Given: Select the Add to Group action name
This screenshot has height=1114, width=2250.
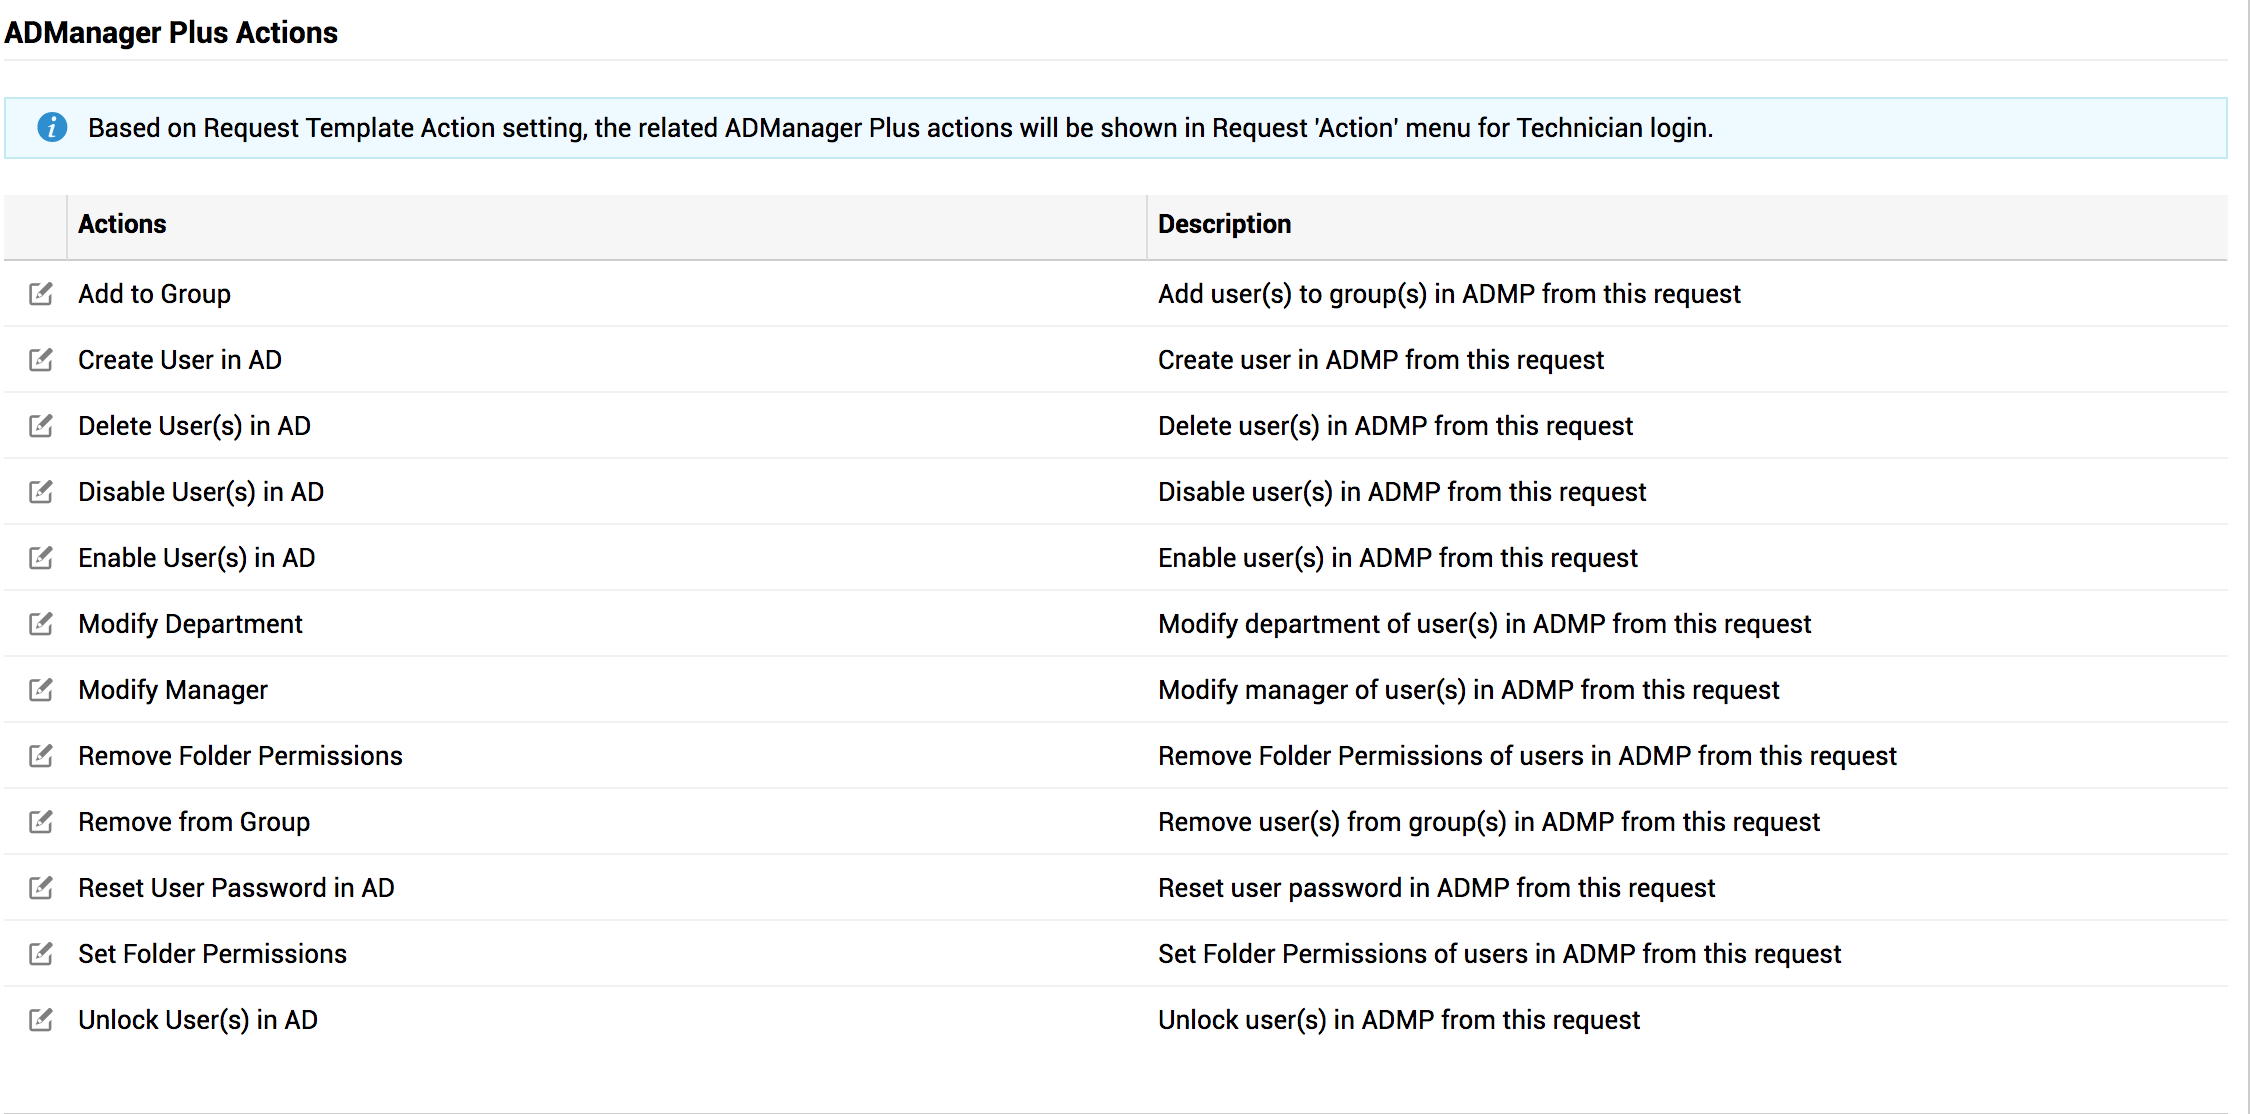Looking at the screenshot, I should coord(155,294).
